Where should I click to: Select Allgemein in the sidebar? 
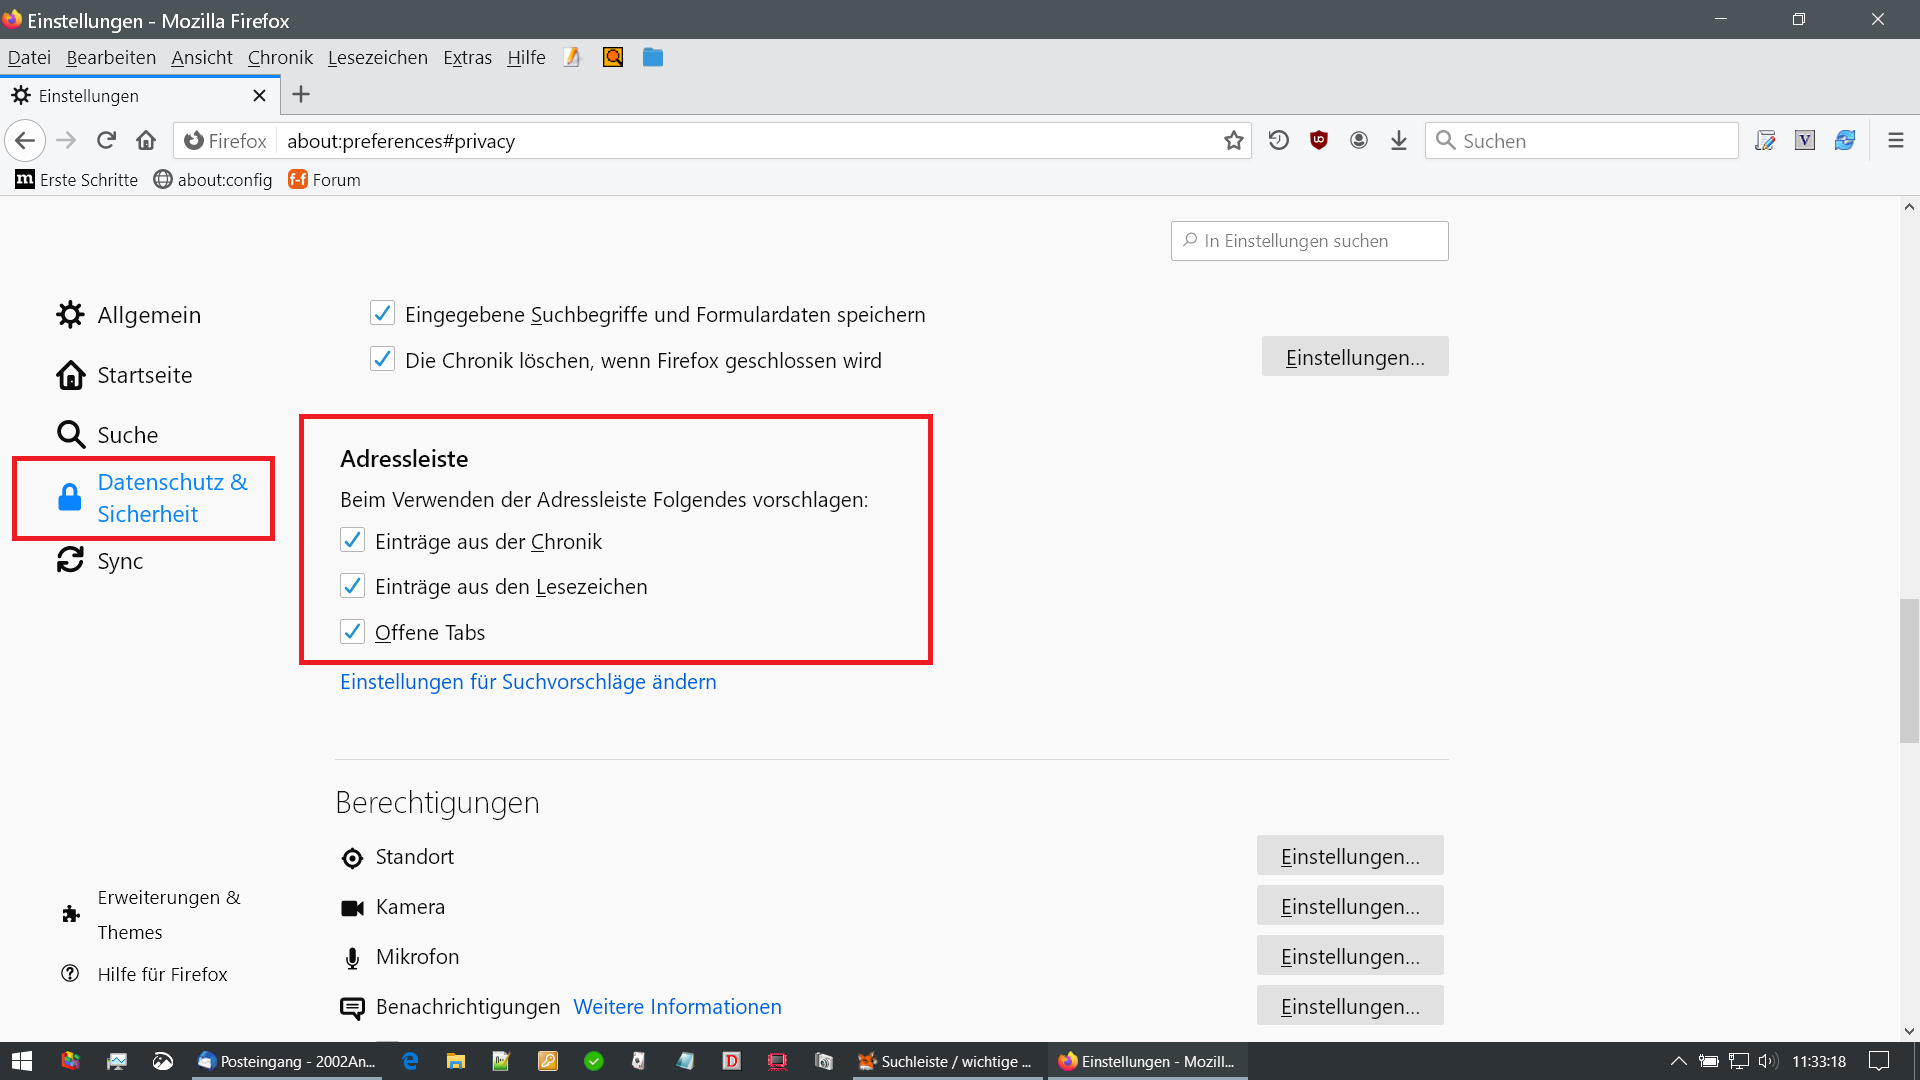pyautogui.click(x=148, y=315)
